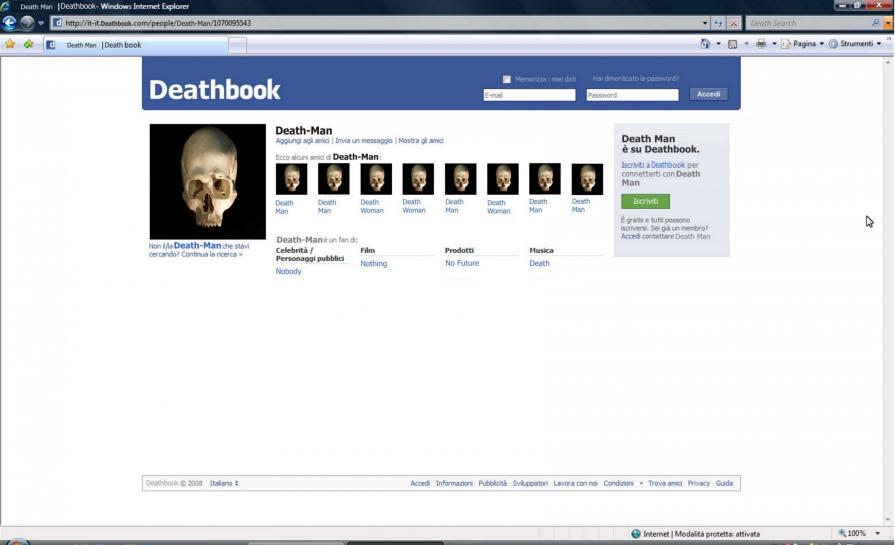This screenshot has height=545, width=895.
Task: Open the search provider dropdown arrow
Action: click(x=888, y=23)
